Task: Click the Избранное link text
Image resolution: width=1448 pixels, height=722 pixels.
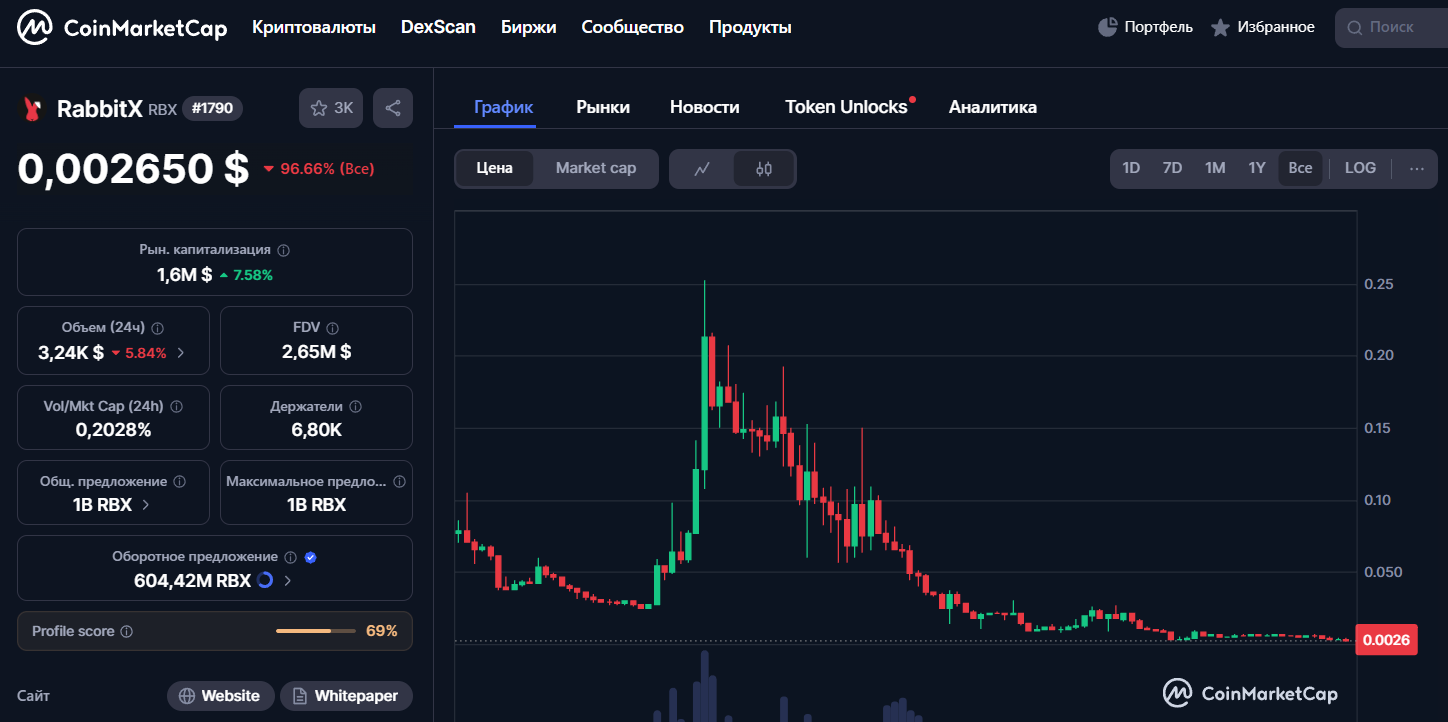Action: click(x=1276, y=27)
